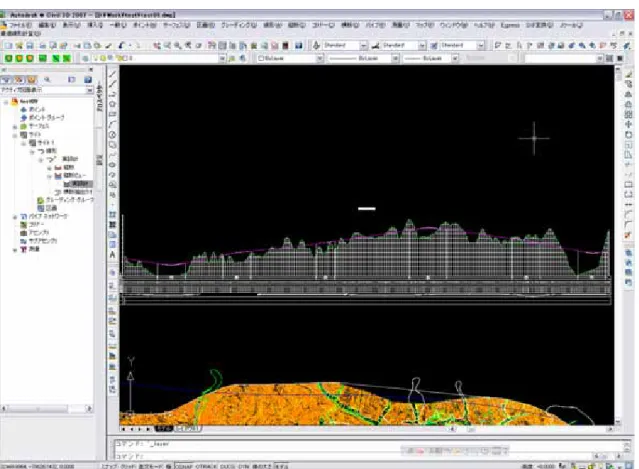Toggle DYN mode in the status bar
Image resolution: width=639 pixels, height=469 pixels.
243,466
